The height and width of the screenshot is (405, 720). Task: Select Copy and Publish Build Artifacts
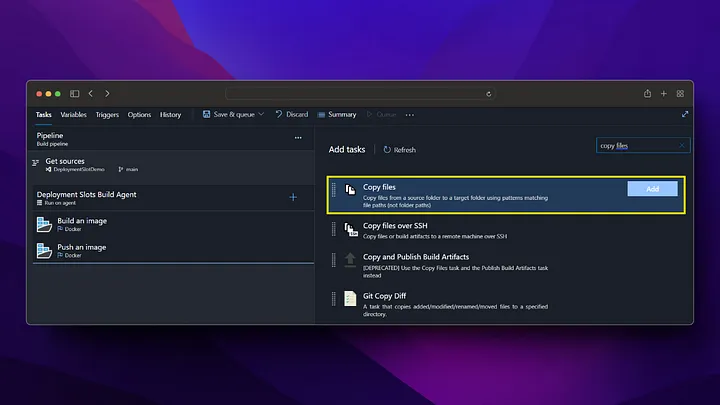[x=506, y=265]
